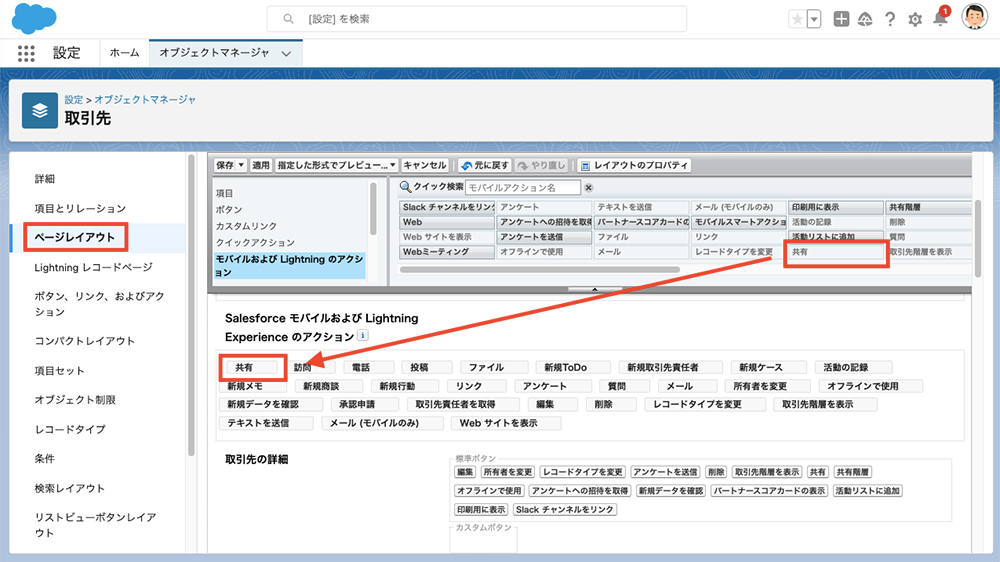Select 承認申請 action in the layout
Image resolution: width=1000 pixels, height=562 pixels.
[365, 404]
